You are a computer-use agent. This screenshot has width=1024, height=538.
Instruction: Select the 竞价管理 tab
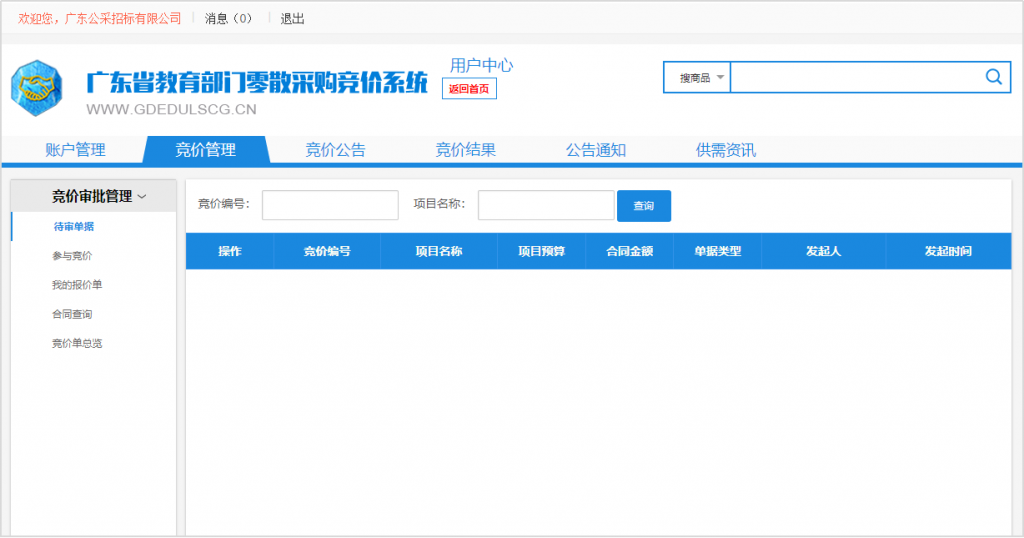(206, 150)
